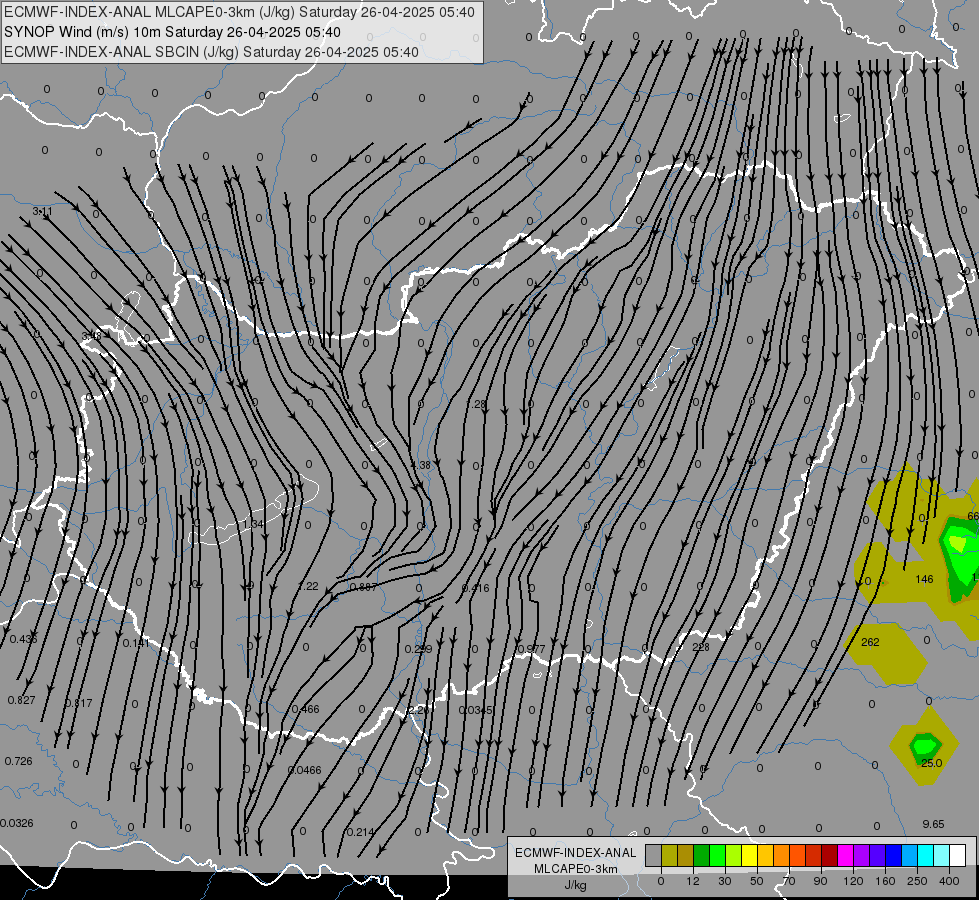Click the map value 0.214
Screen dimensions: 979x900
pyautogui.click(x=360, y=832)
